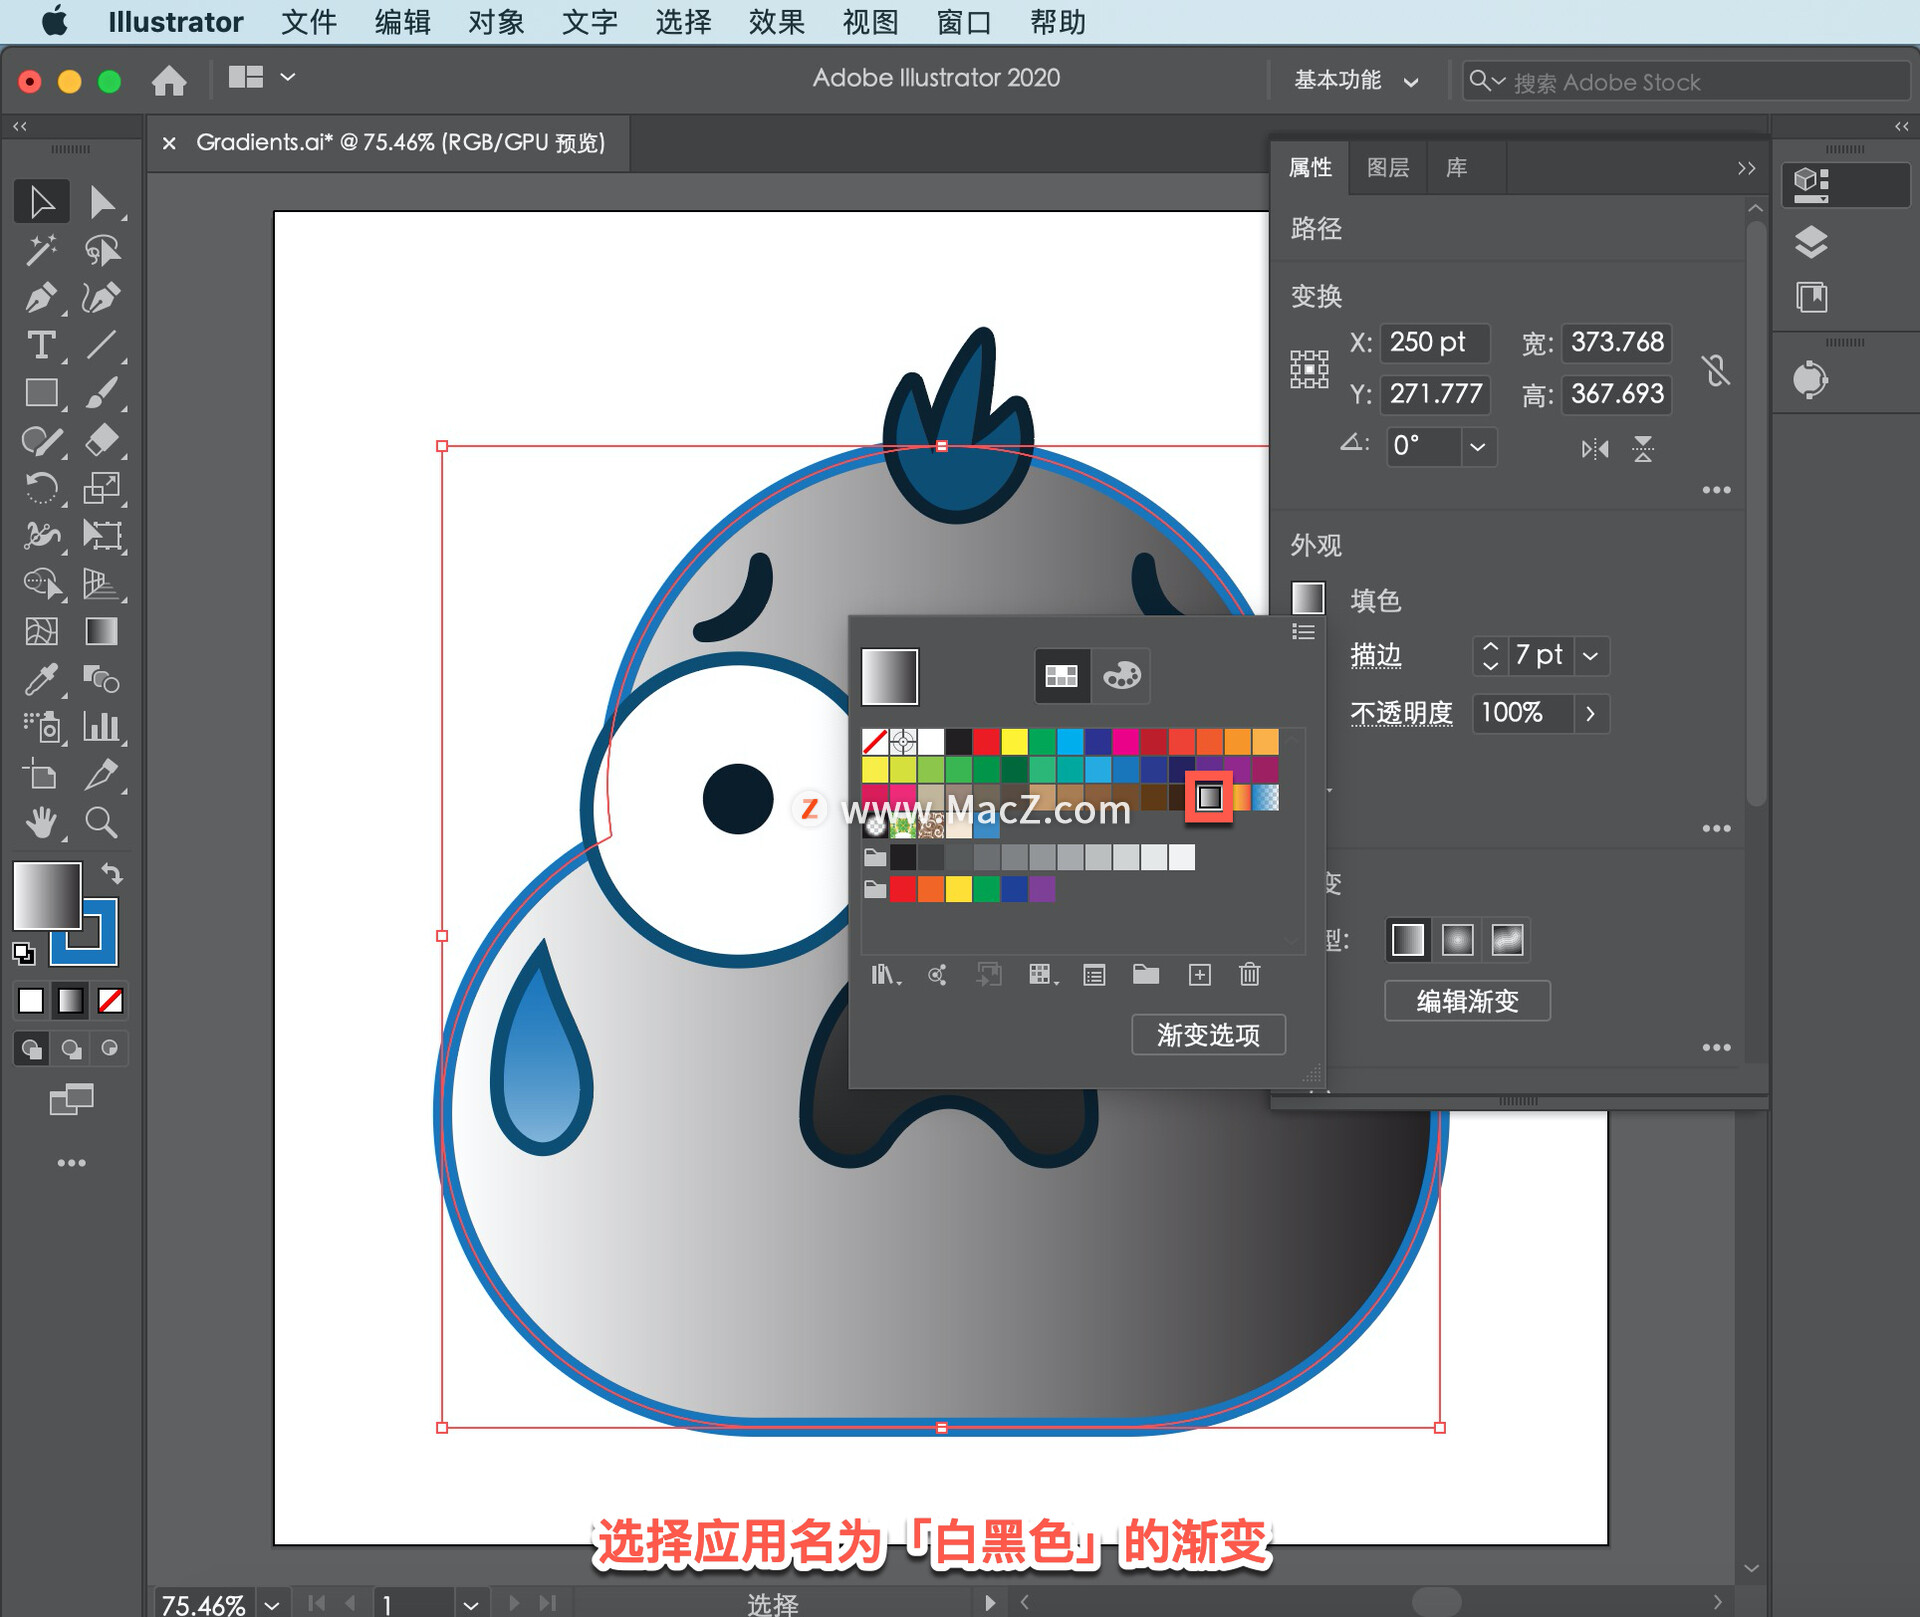Pick the Gradient tool in the toolbar
Image resolution: width=1920 pixels, height=1617 pixels.
[x=101, y=631]
